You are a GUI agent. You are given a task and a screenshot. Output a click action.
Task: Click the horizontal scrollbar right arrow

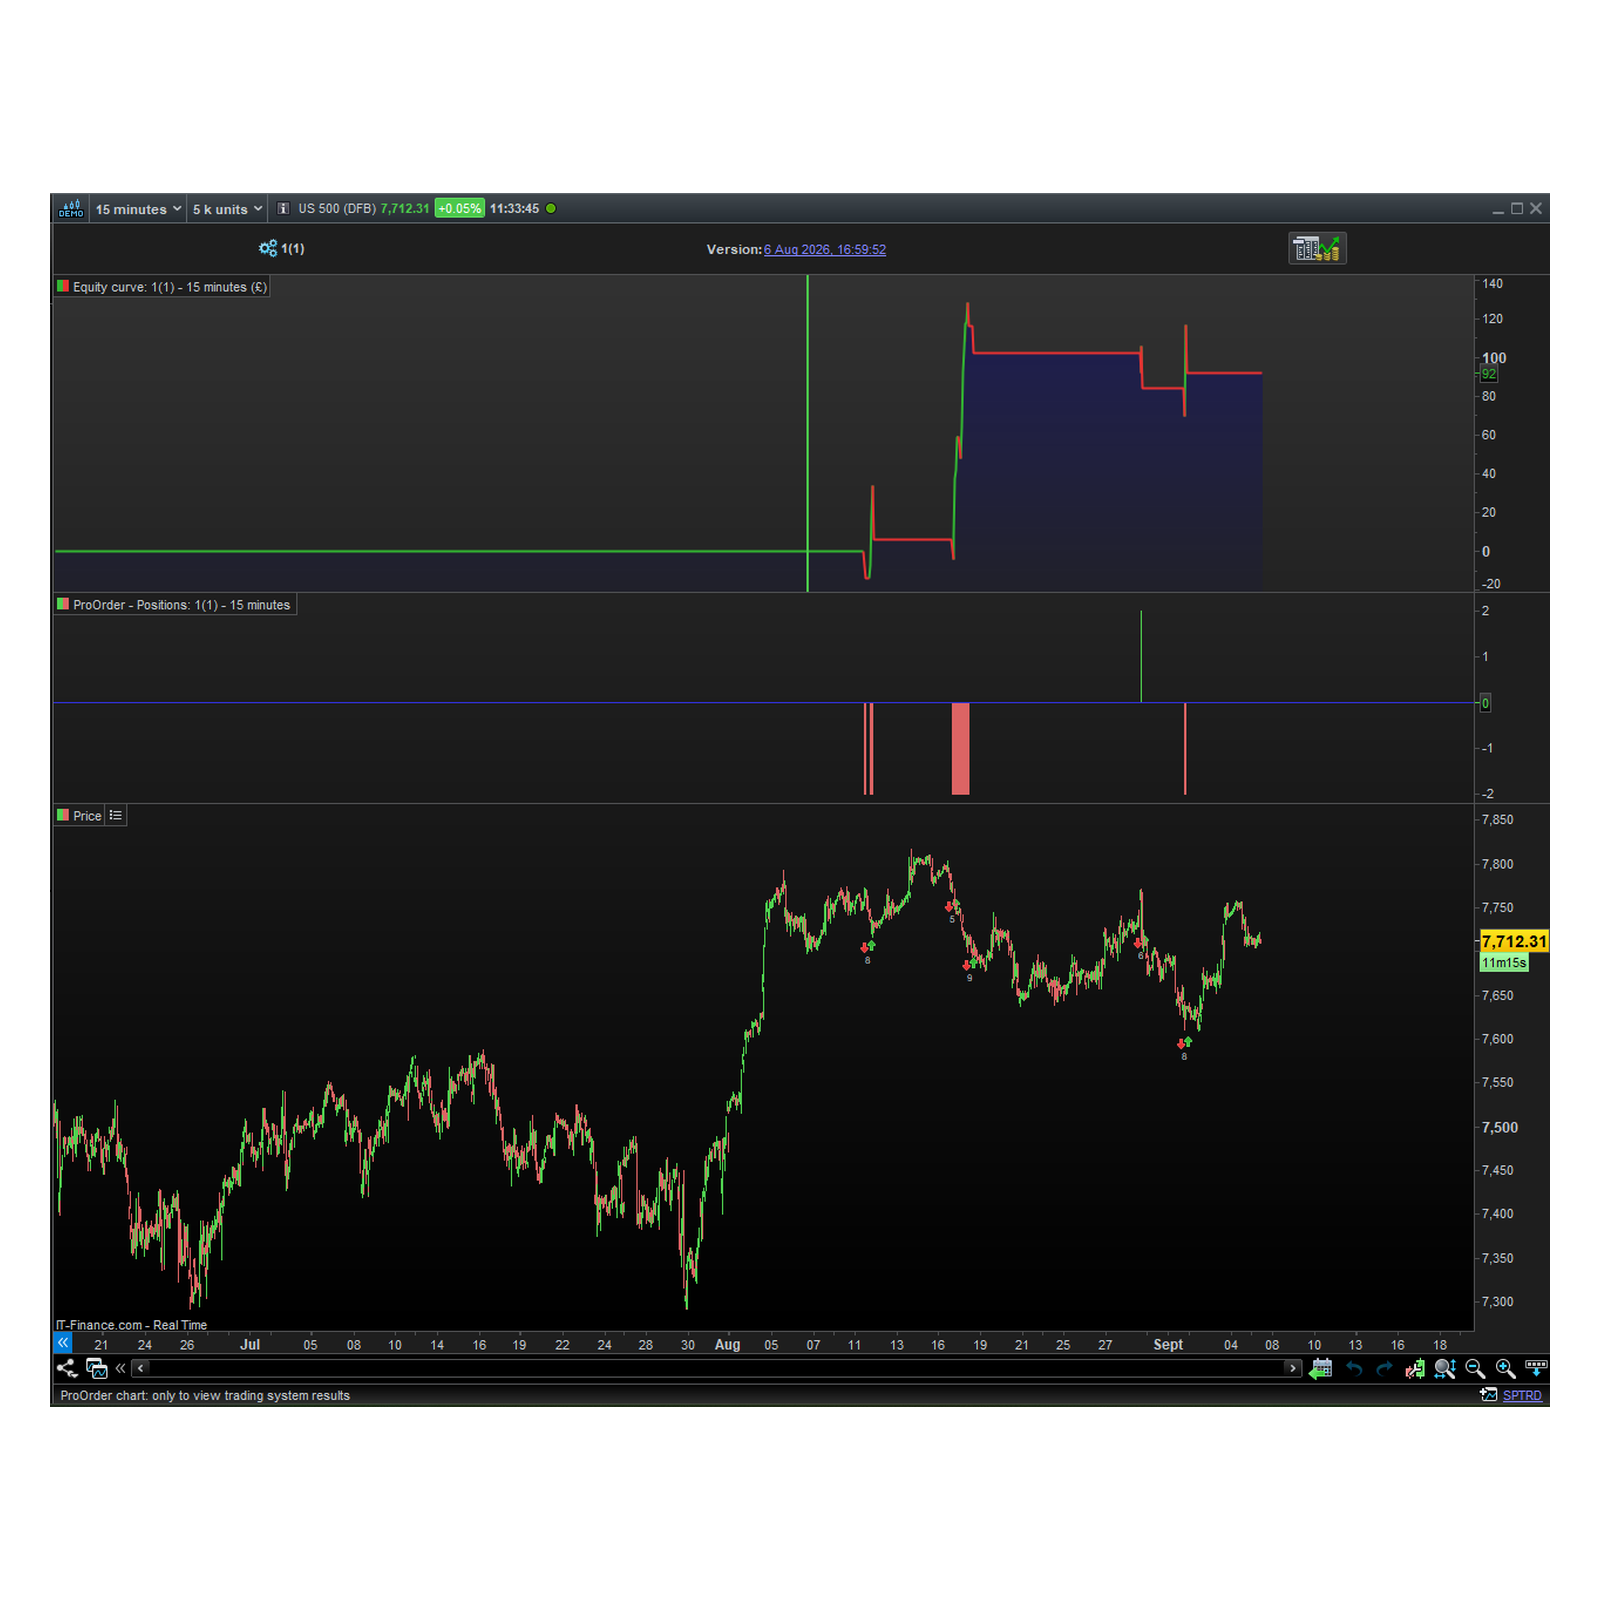coord(1293,1368)
